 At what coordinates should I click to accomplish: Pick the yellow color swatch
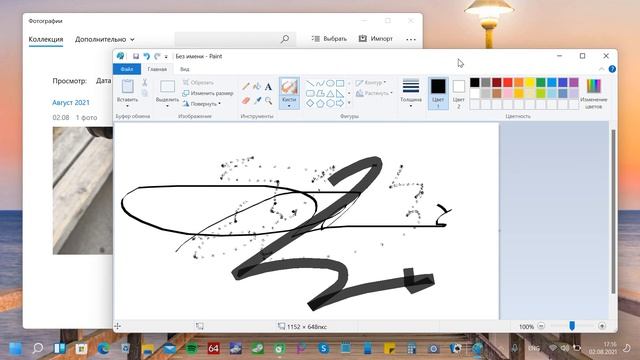(x=529, y=82)
